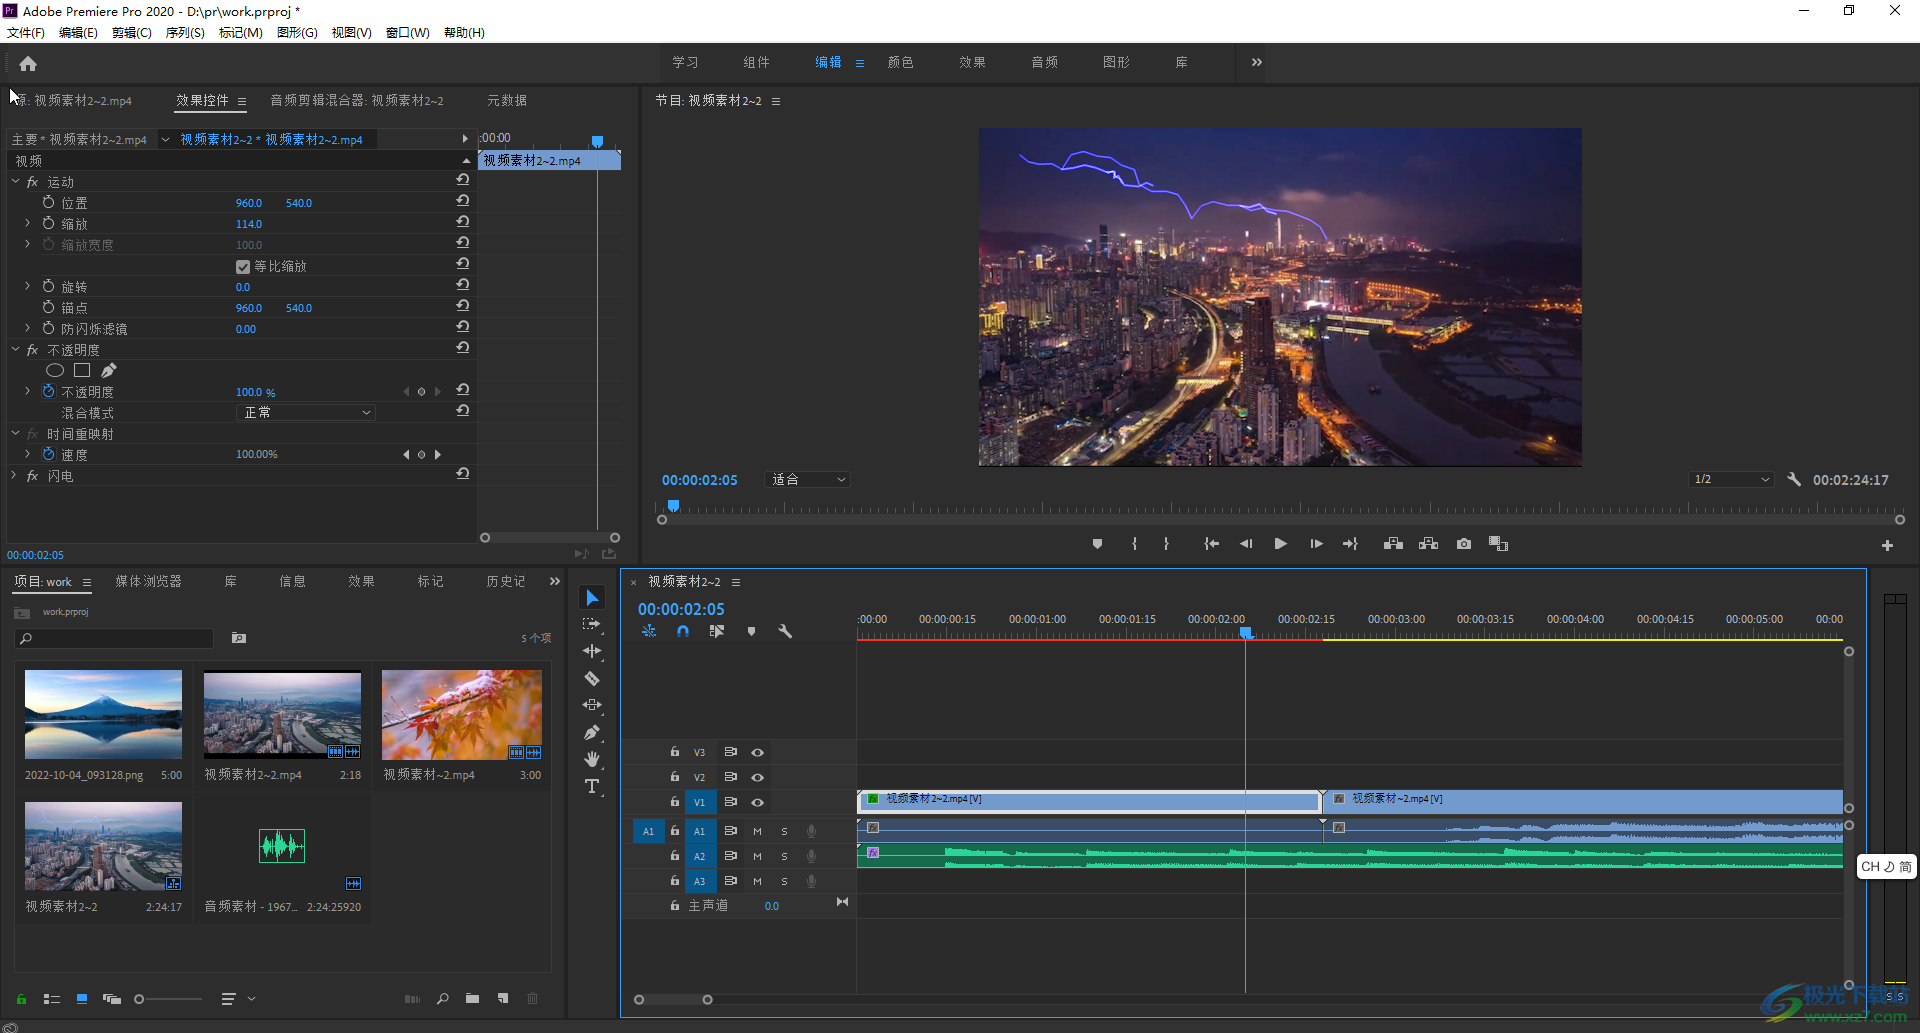Switch project panel to list view
This screenshot has height=1033, width=1920.
(52, 999)
